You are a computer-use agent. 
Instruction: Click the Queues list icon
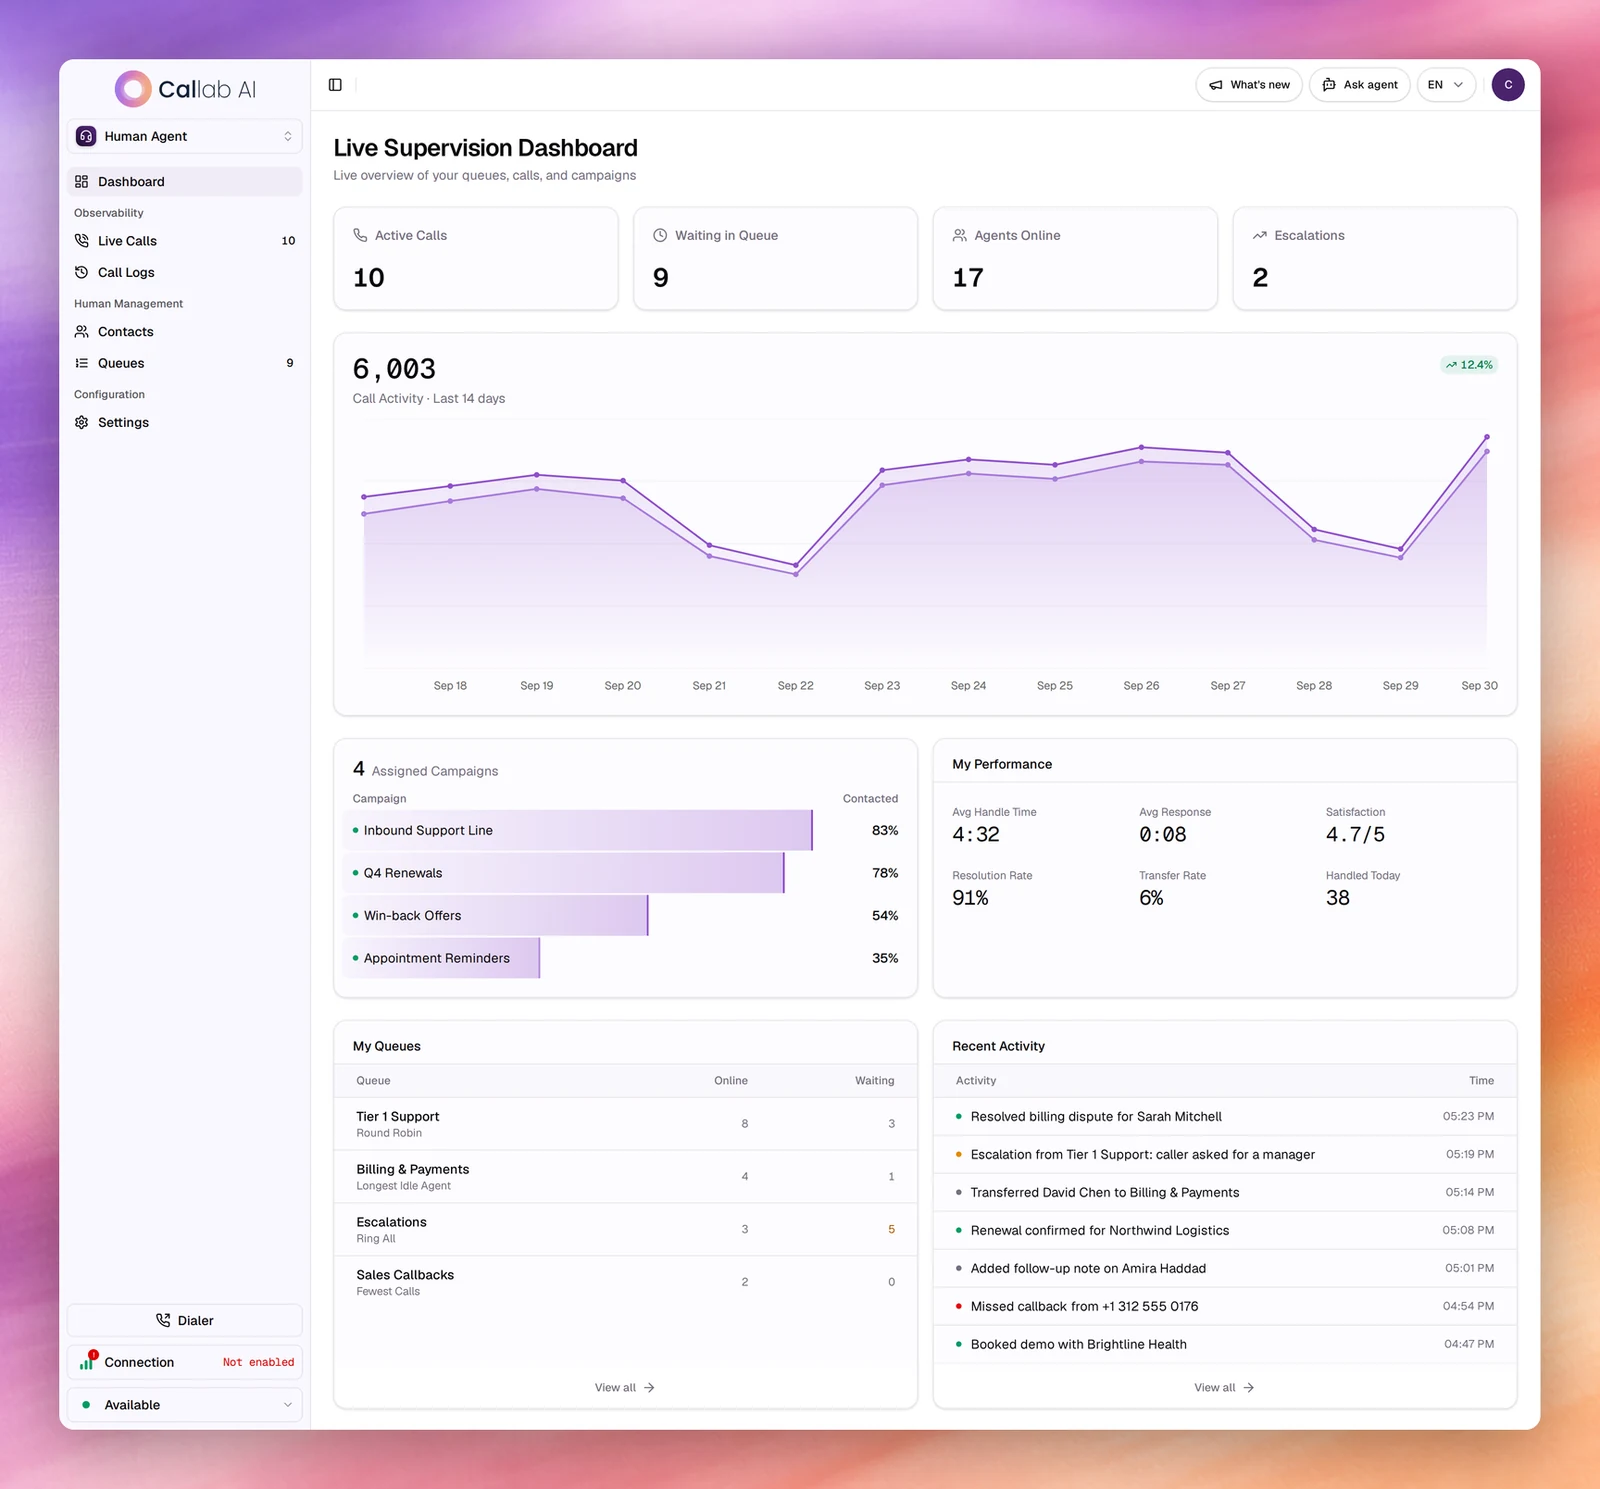pos(82,363)
